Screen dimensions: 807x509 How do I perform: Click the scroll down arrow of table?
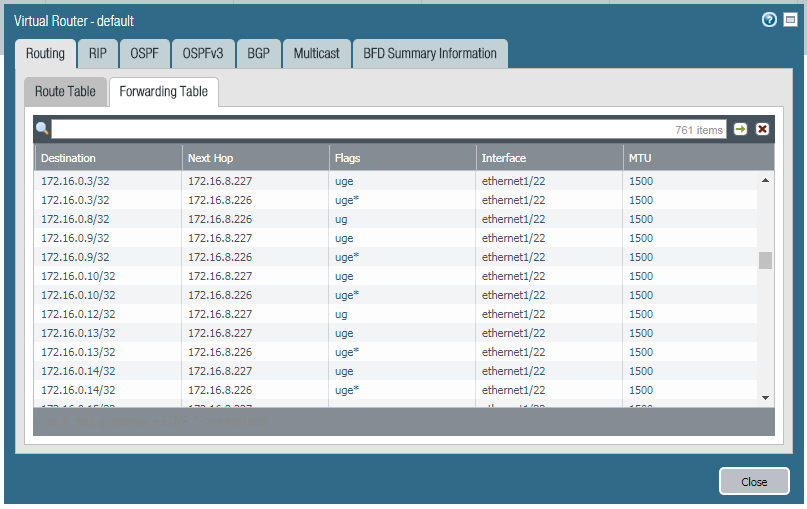(x=766, y=397)
